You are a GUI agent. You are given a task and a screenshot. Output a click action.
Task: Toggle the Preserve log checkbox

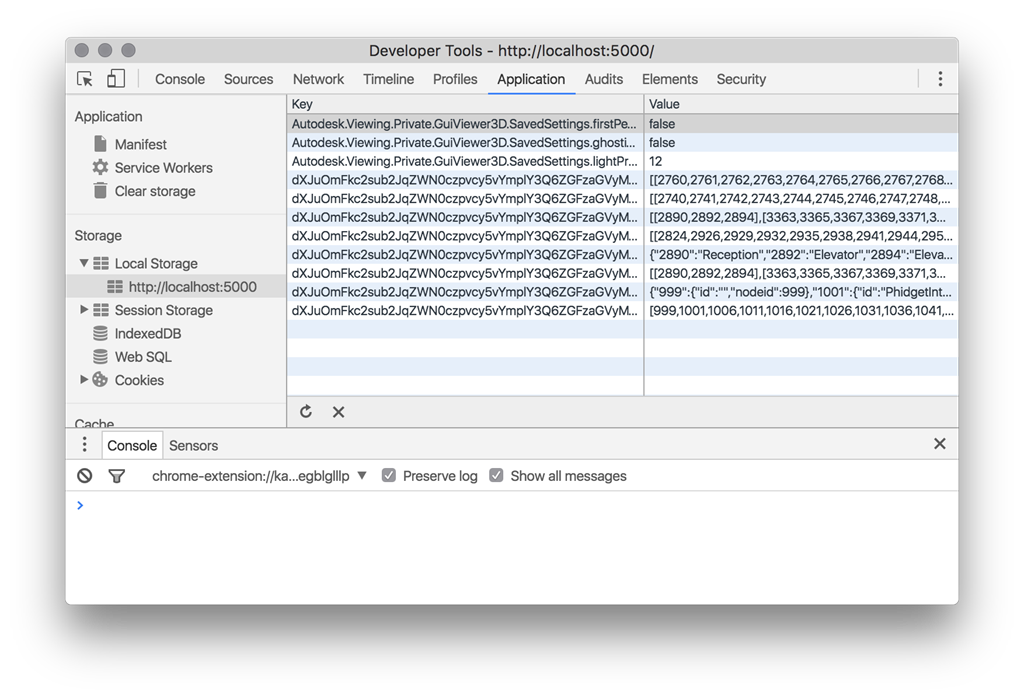coord(390,476)
